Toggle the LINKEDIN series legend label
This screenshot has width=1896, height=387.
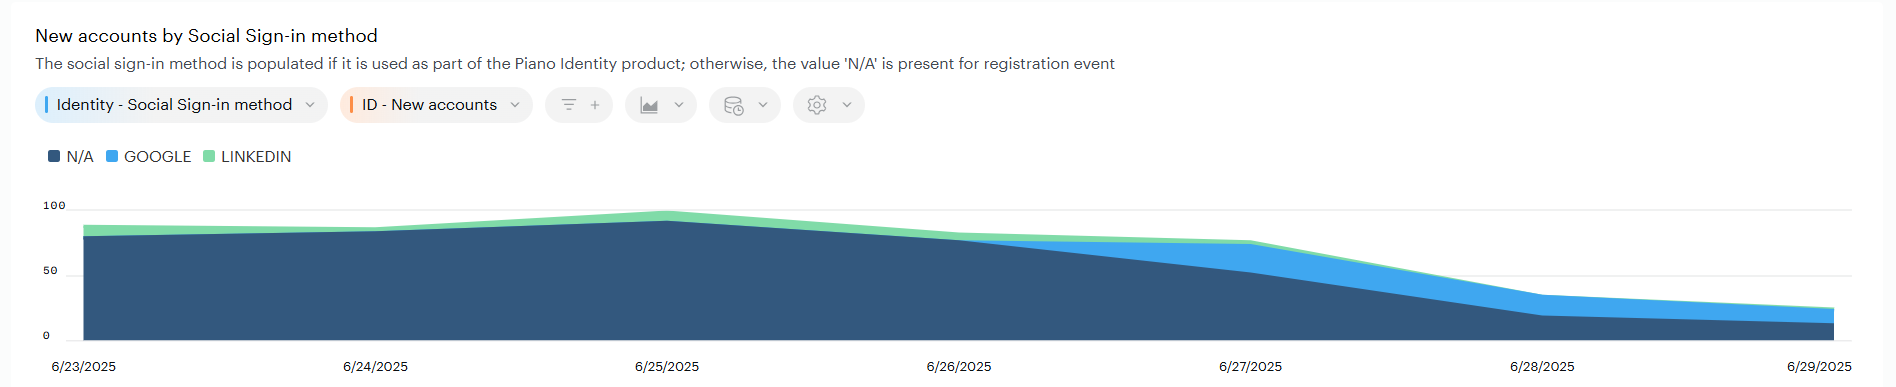256,157
